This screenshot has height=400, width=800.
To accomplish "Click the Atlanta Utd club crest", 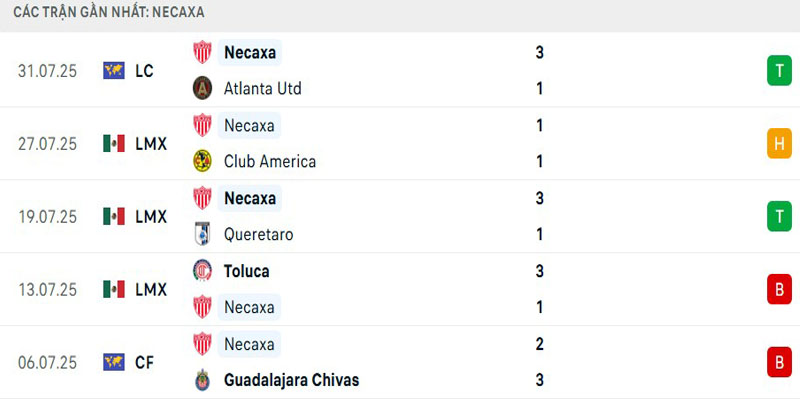I will [x=202, y=88].
